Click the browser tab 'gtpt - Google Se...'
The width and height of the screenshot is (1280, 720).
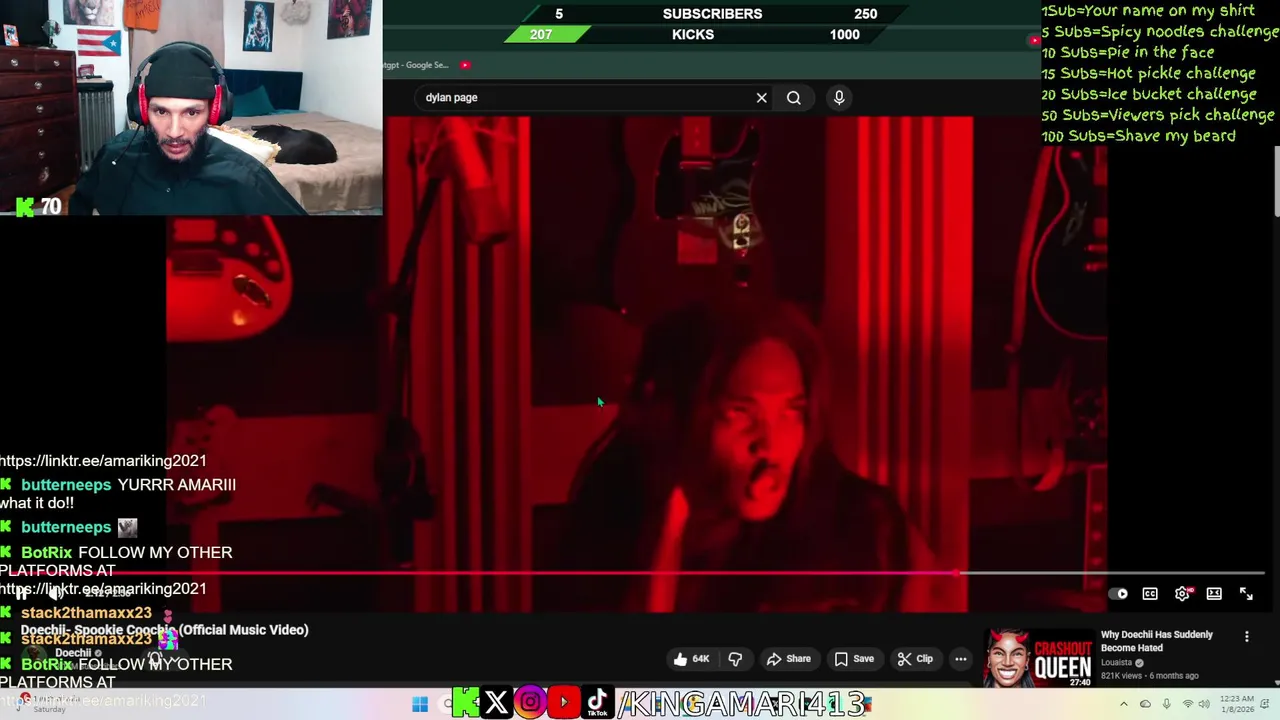point(415,65)
